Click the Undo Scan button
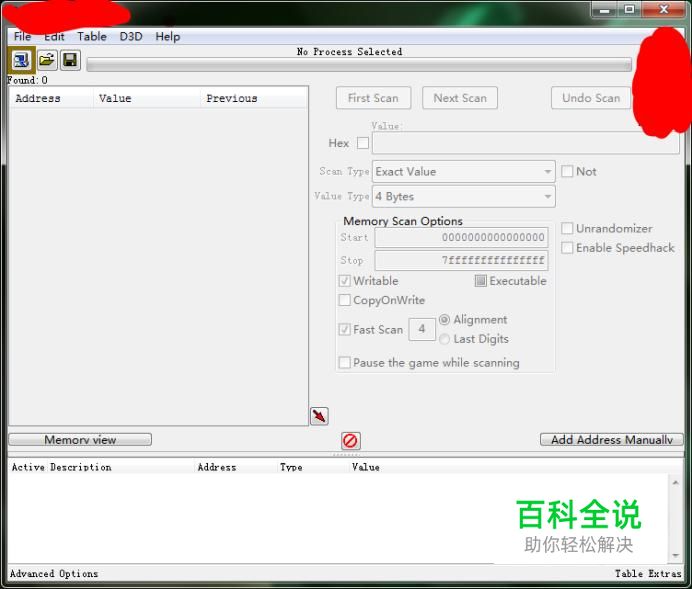The image size is (692, 589). point(591,98)
